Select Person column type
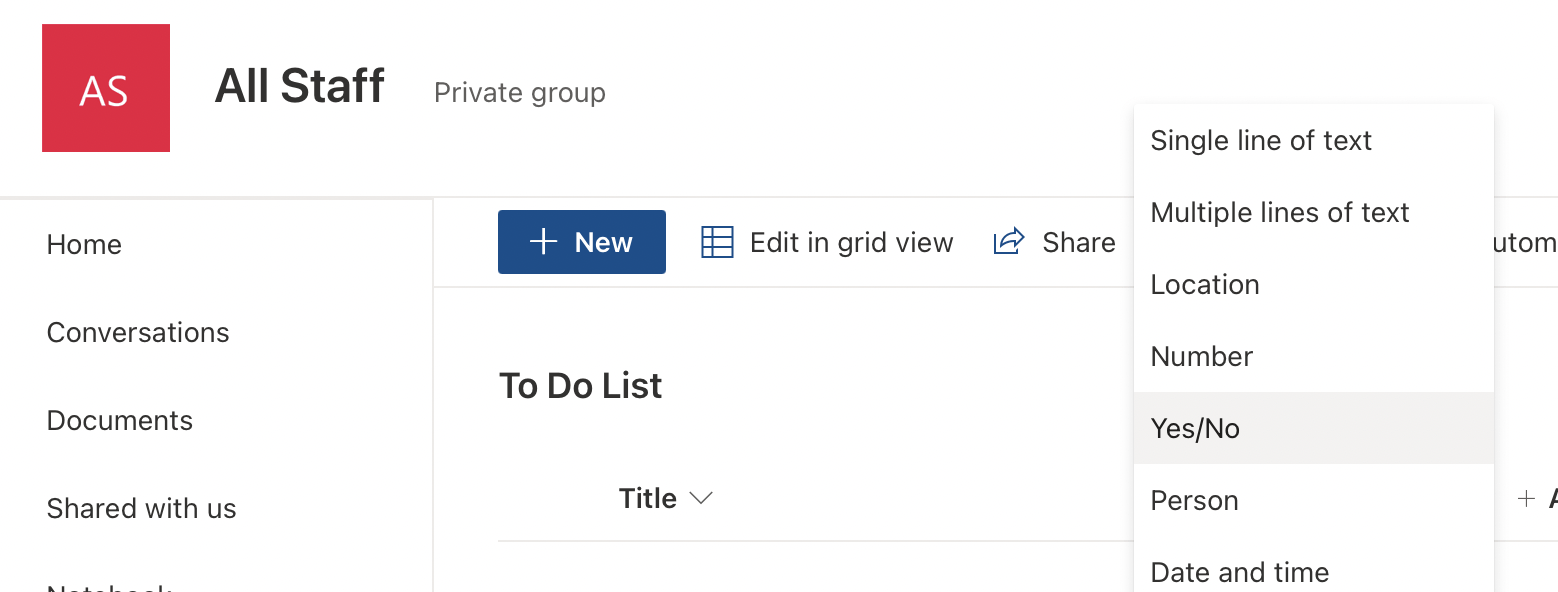Image resolution: width=1558 pixels, height=592 pixels. coord(1194,500)
